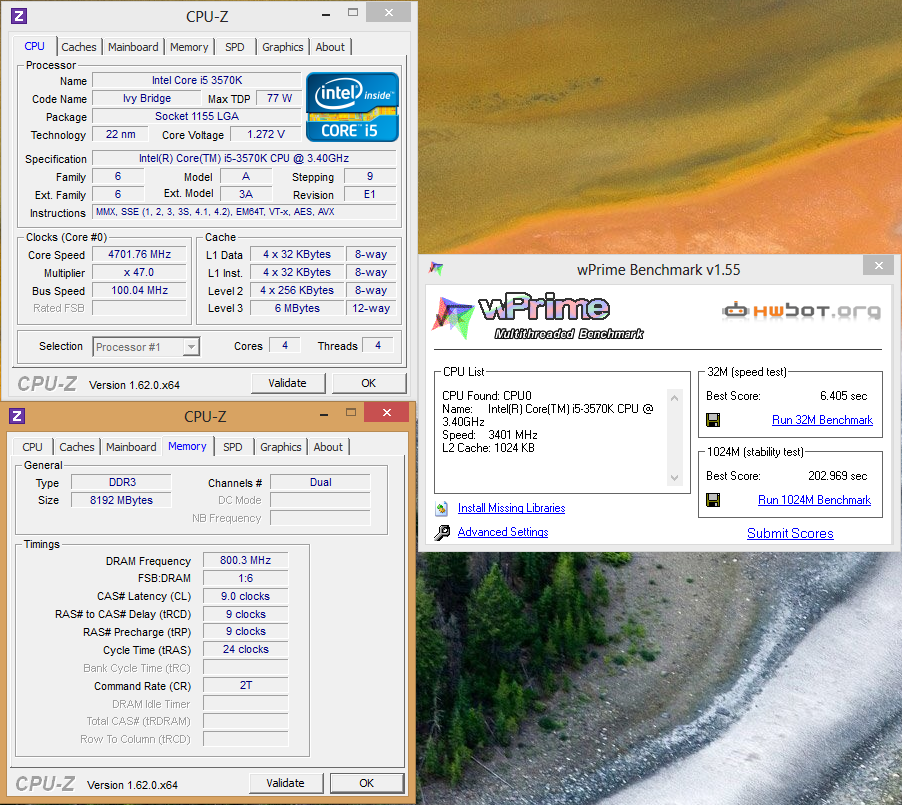This screenshot has height=805, width=902.
Task: Open the HWBOT.org logo link
Action: point(801,311)
